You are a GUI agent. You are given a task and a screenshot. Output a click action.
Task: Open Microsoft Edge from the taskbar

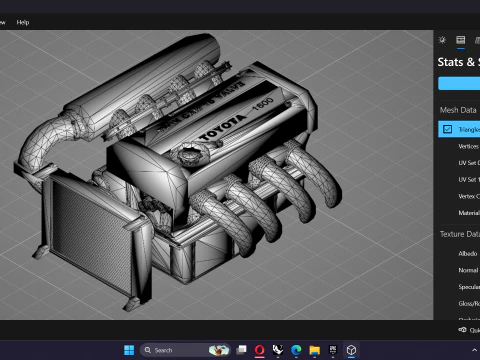[x=296, y=350]
